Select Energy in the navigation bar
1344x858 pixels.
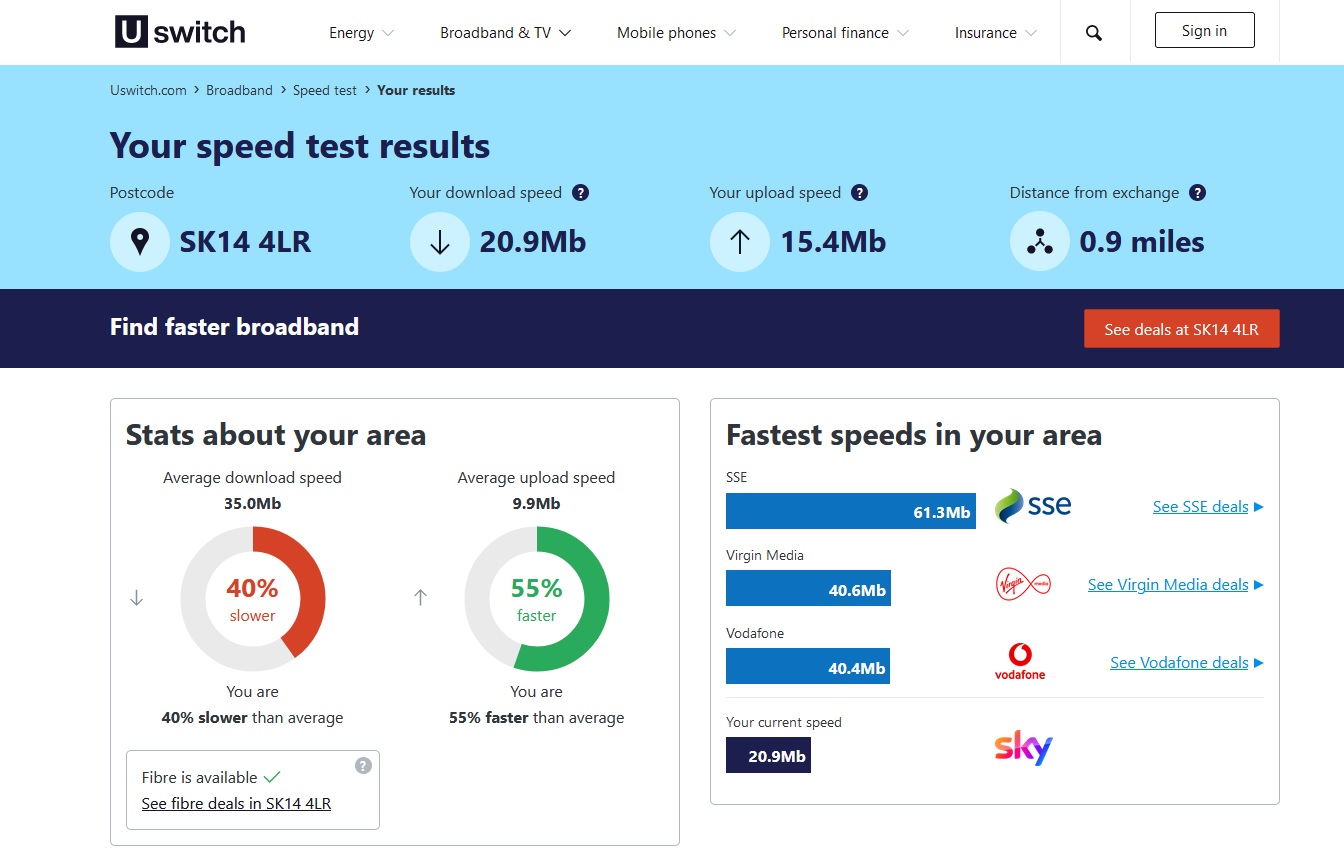pos(353,32)
